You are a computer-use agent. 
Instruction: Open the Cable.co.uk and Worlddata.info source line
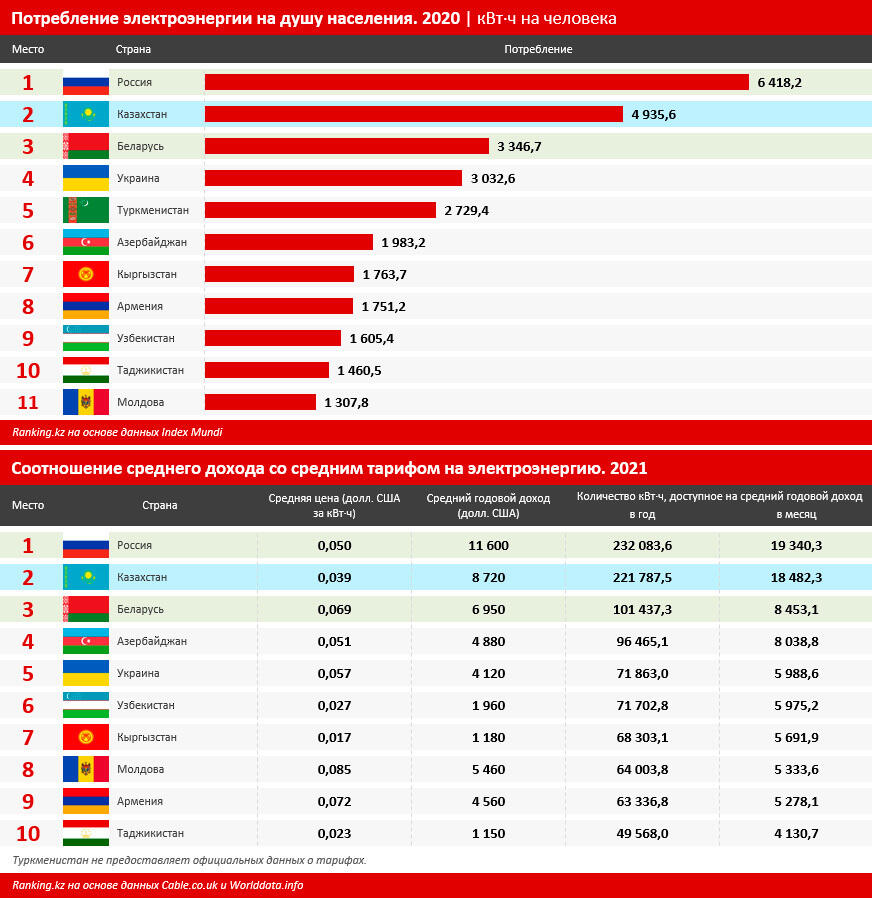tap(157, 885)
